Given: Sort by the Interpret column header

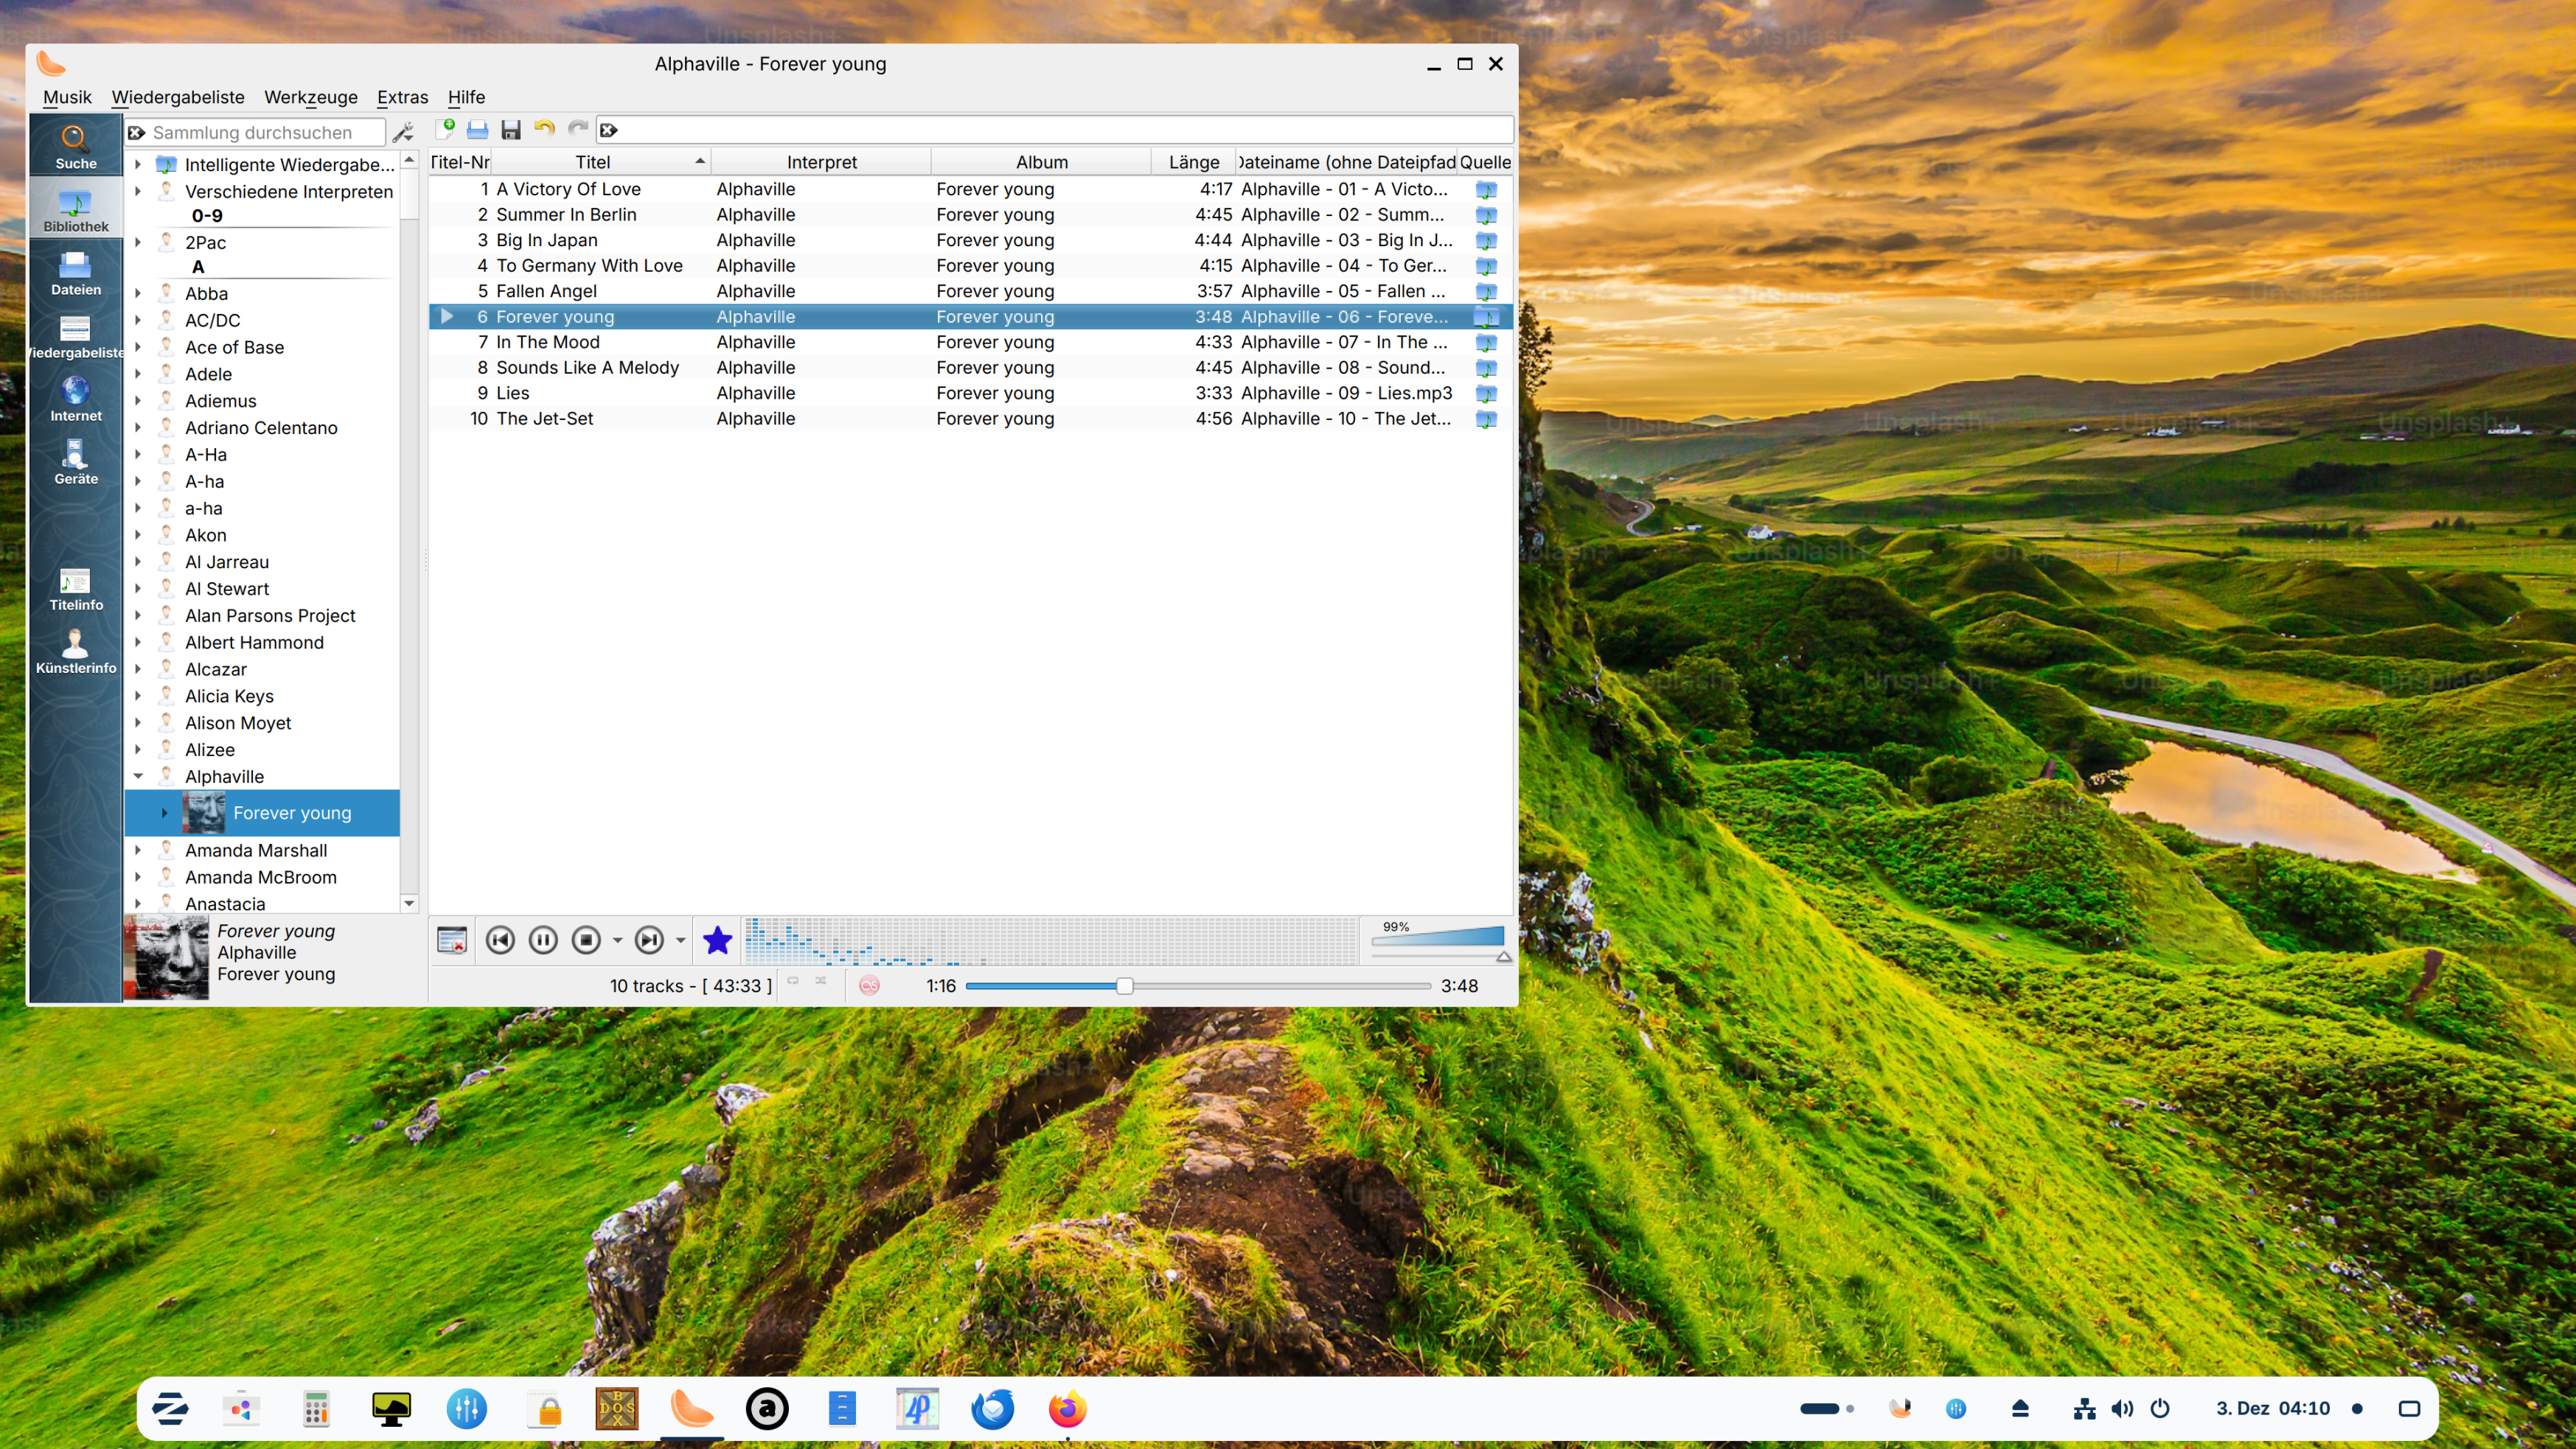Looking at the screenshot, I should pos(821,162).
